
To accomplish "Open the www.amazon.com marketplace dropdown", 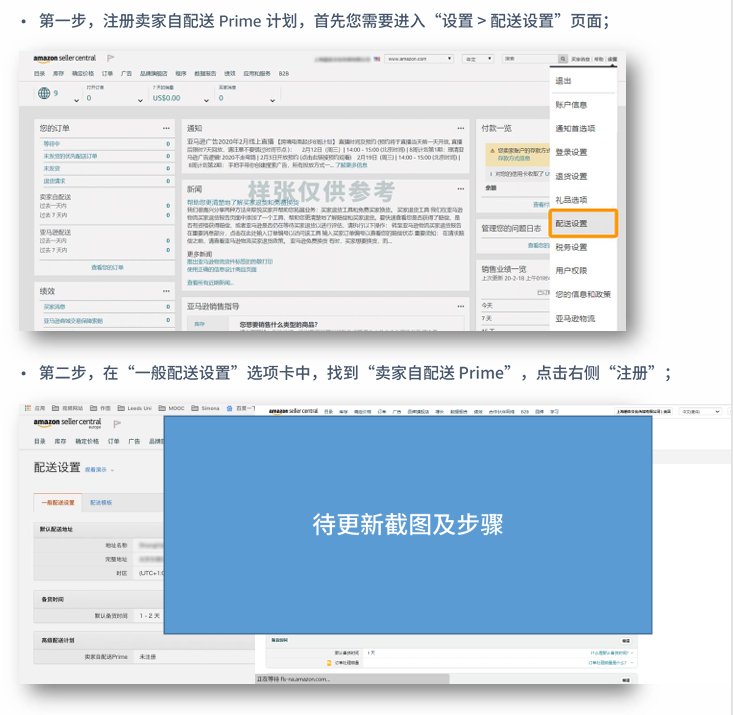I will (419, 59).
